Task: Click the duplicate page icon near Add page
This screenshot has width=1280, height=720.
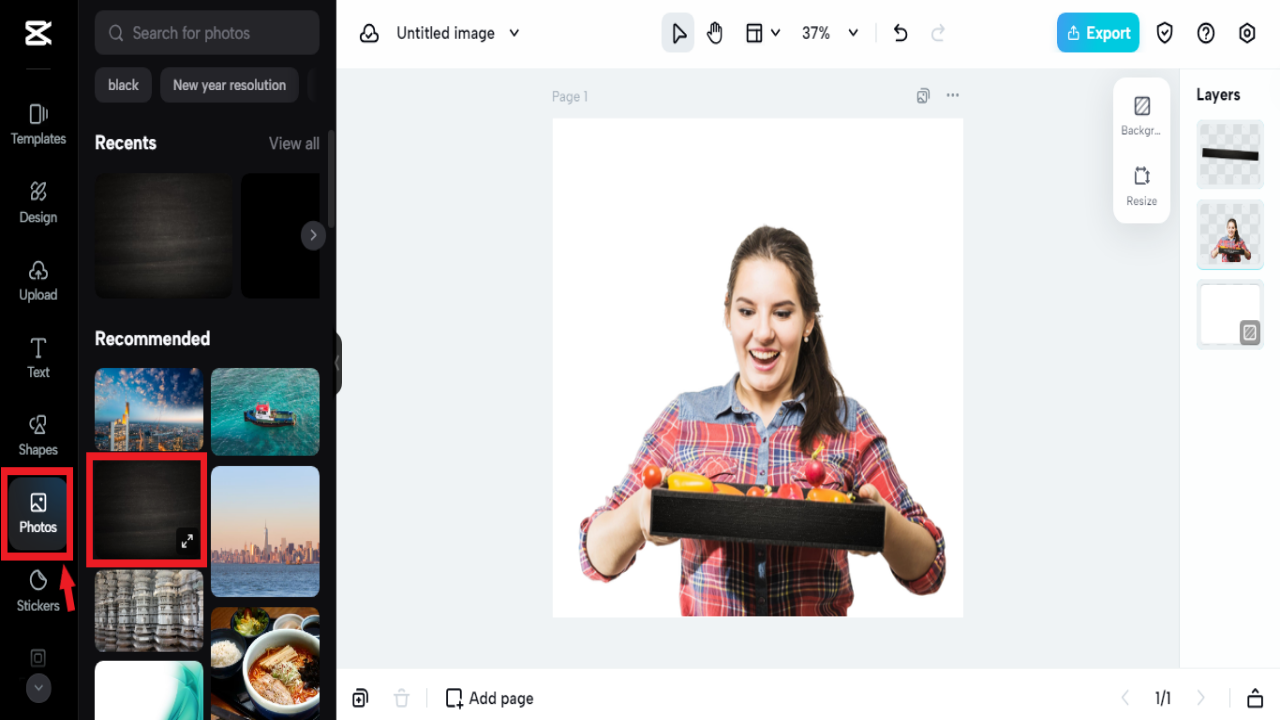Action: tap(360, 697)
